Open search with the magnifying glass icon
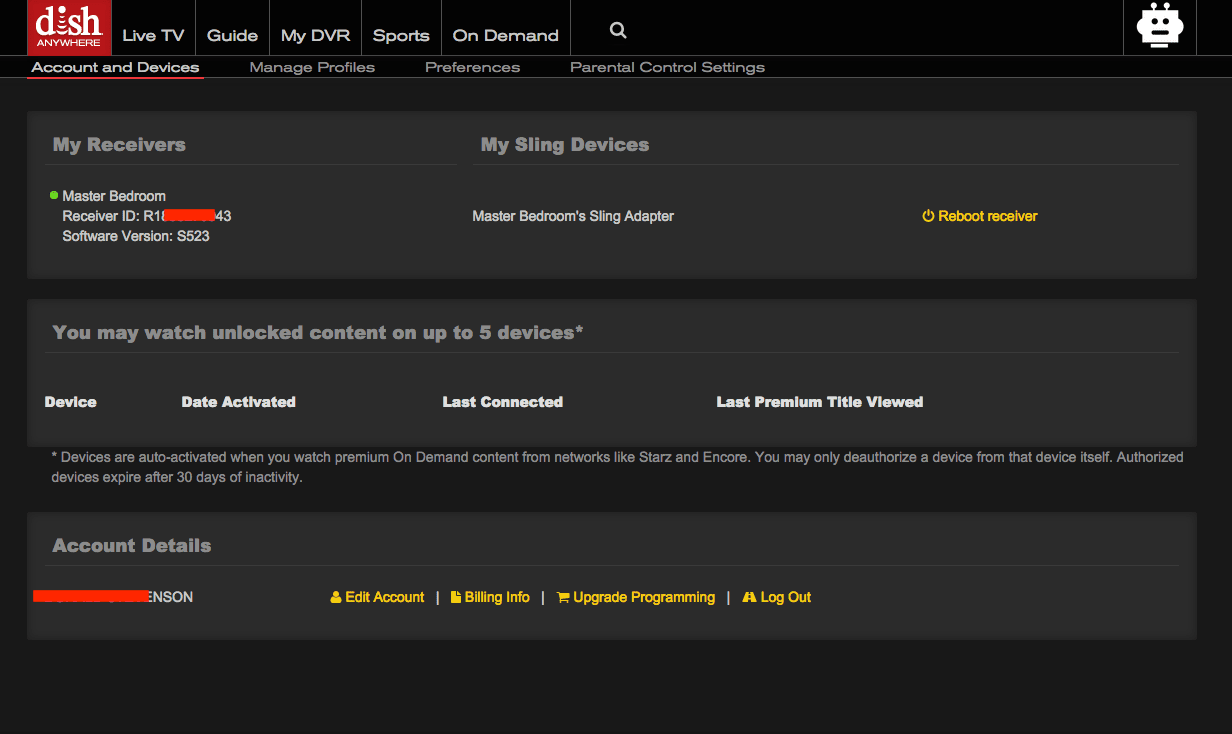Viewport: 1232px width, 734px height. [x=618, y=31]
